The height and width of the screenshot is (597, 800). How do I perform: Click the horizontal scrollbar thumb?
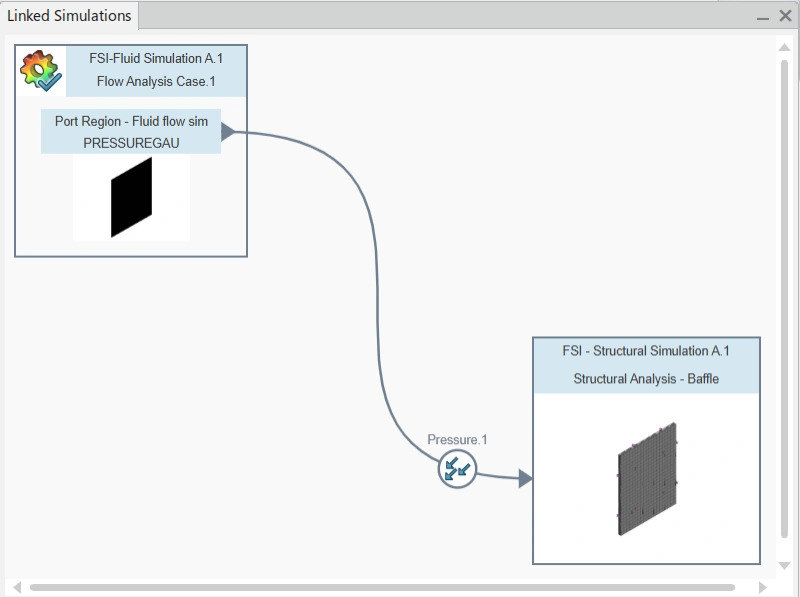[x=382, y=588]
